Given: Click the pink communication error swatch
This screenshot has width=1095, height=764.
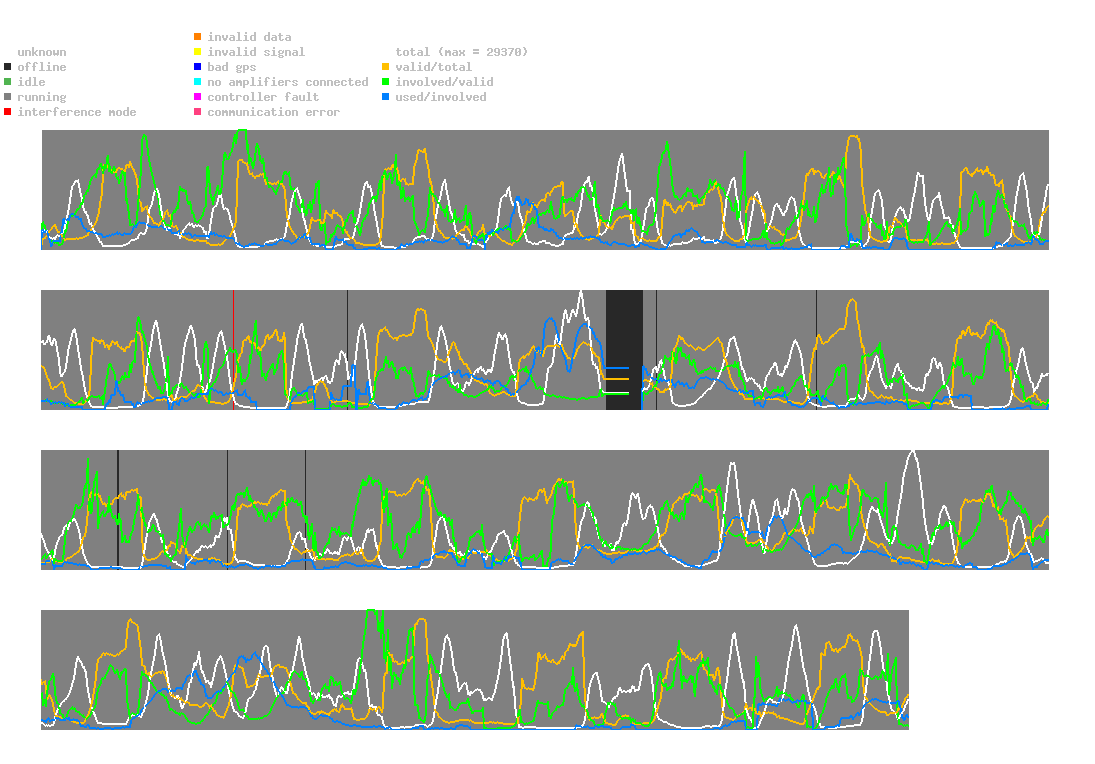Looking at the screenshot, I should pyautogui.click(x=198, y=112).
